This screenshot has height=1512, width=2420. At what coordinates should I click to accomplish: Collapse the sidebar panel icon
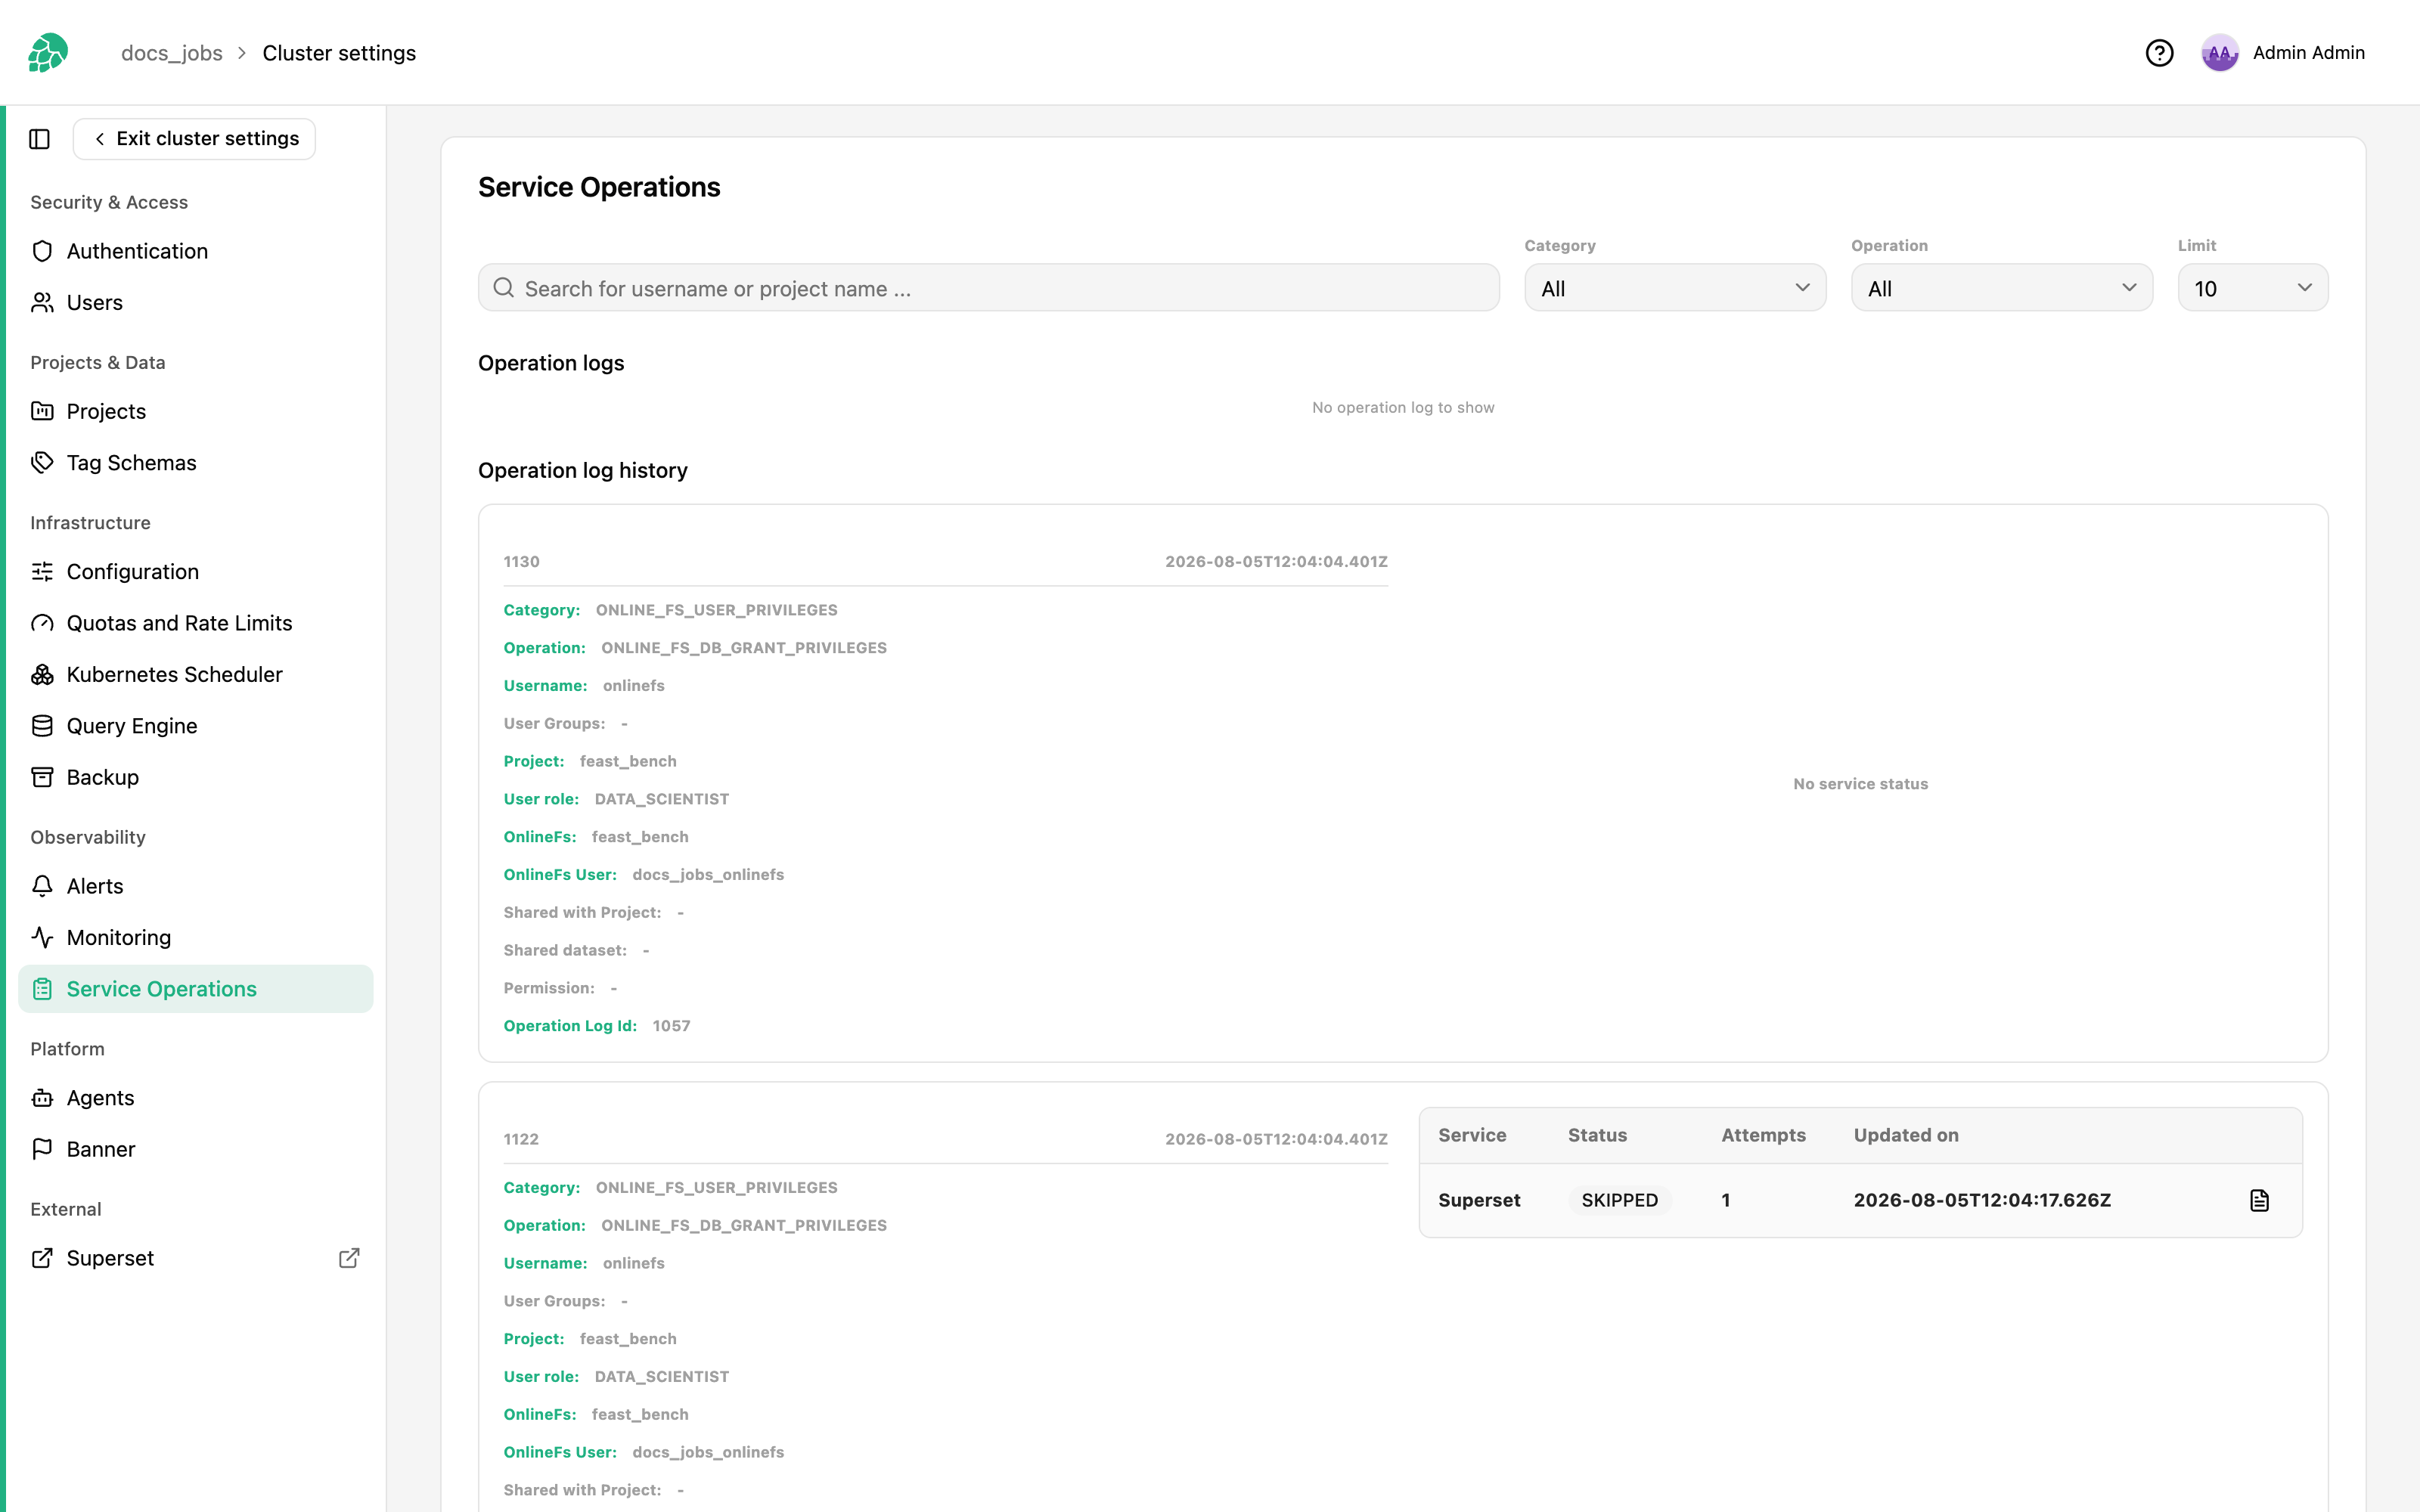(40, 139)
